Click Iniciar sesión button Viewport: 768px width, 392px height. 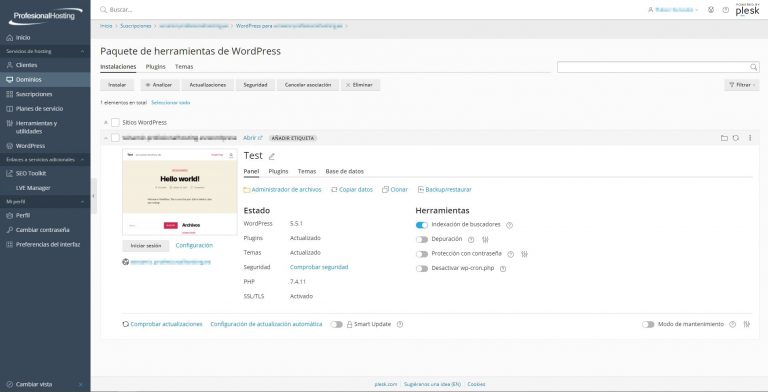146,246
